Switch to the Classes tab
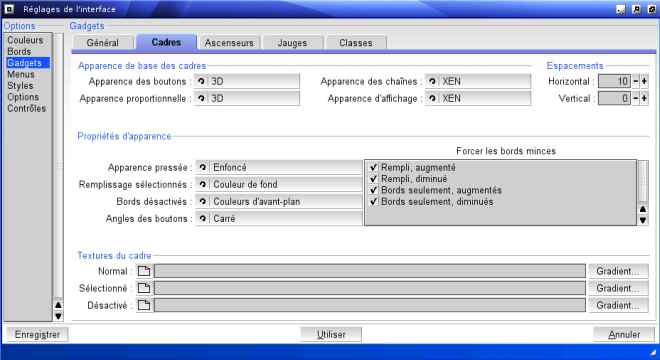The height and width of the screenshot is (360, 660). click(x=356, y=43)
